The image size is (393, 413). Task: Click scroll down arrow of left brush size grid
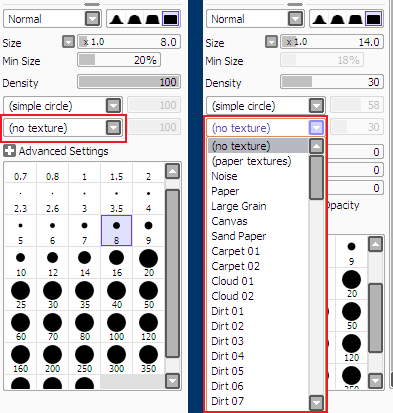click(x=172, y=381)
